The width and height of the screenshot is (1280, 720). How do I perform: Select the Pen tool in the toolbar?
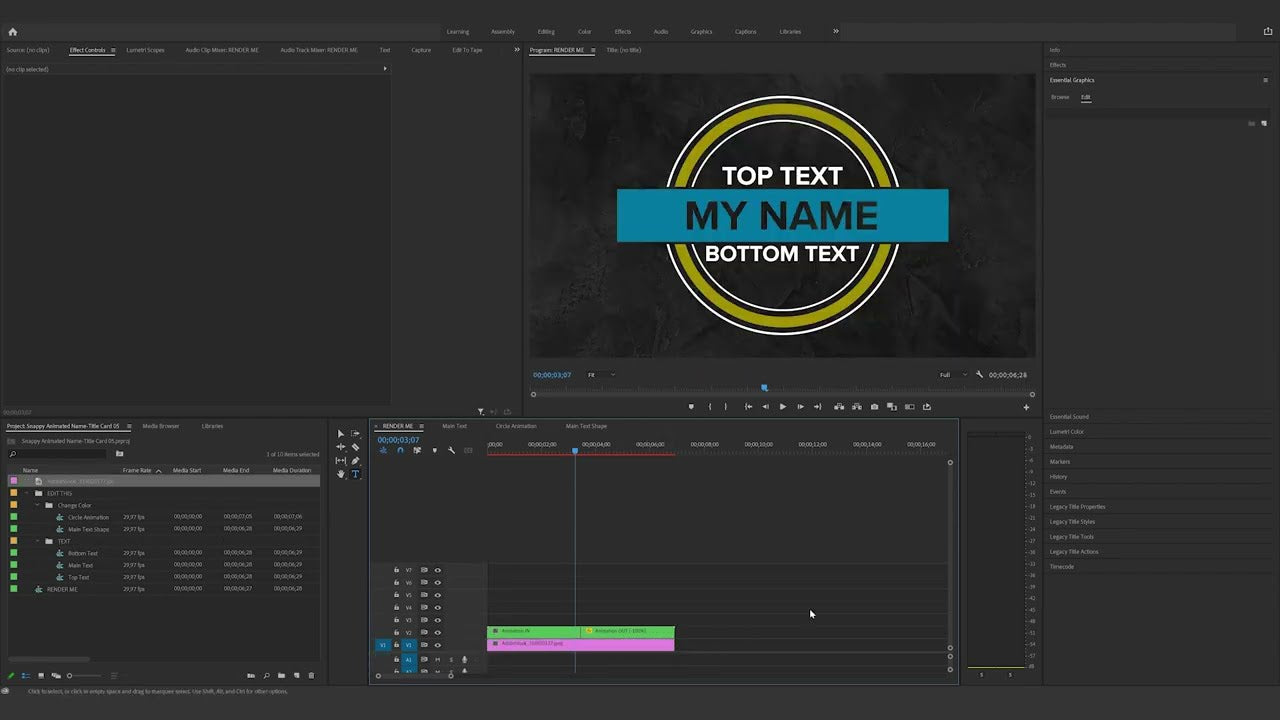[356, 460]
